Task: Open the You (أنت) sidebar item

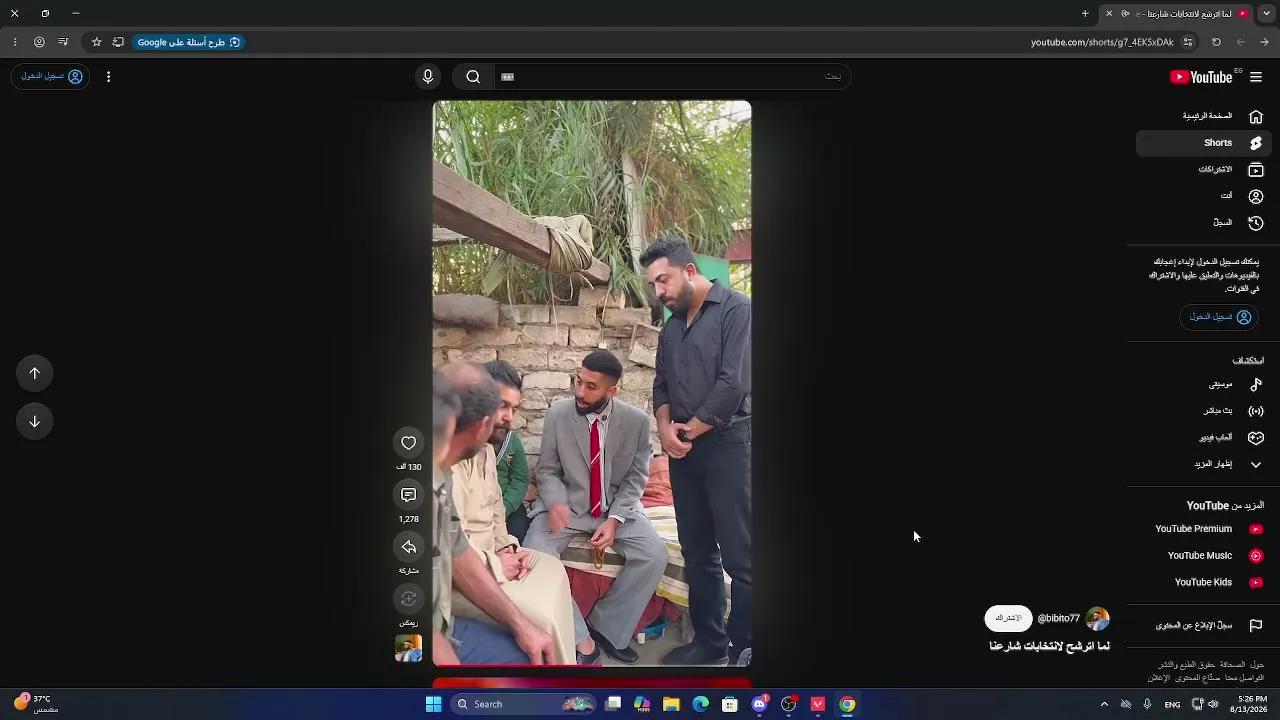Action: tap(1204, 196)
